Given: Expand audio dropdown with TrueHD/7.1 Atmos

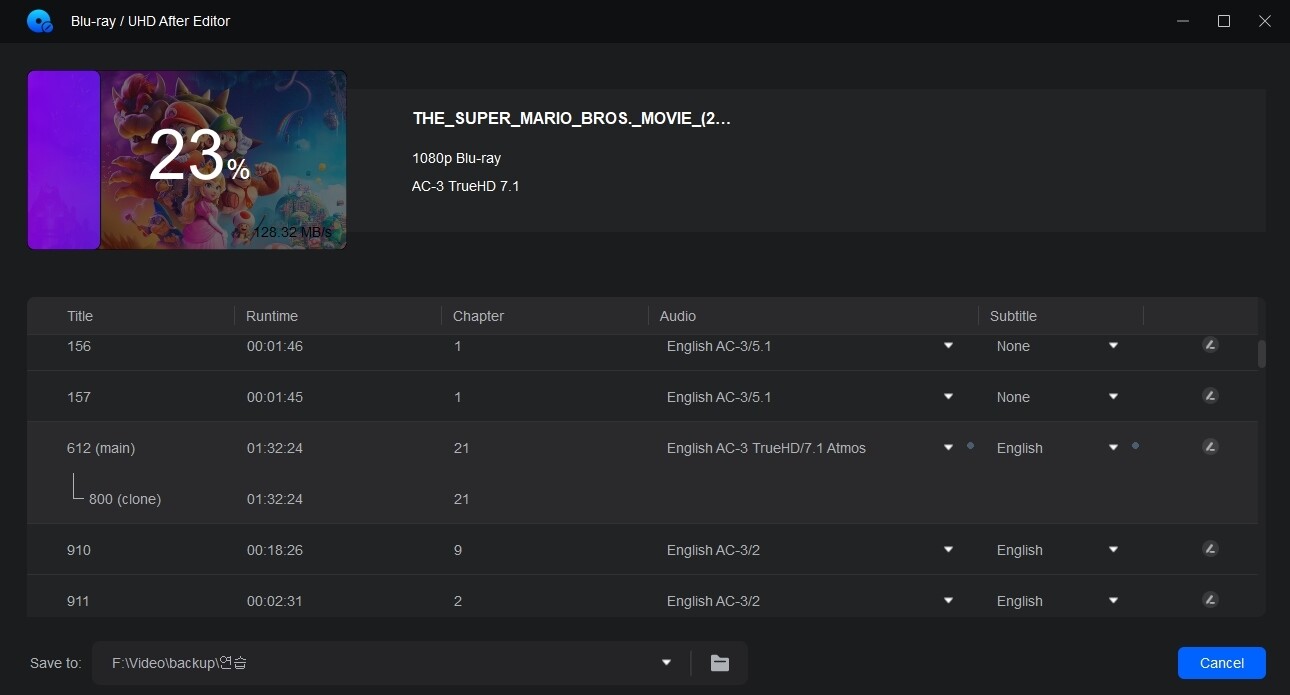Looking at the screenshot, I should coord(948,448).
